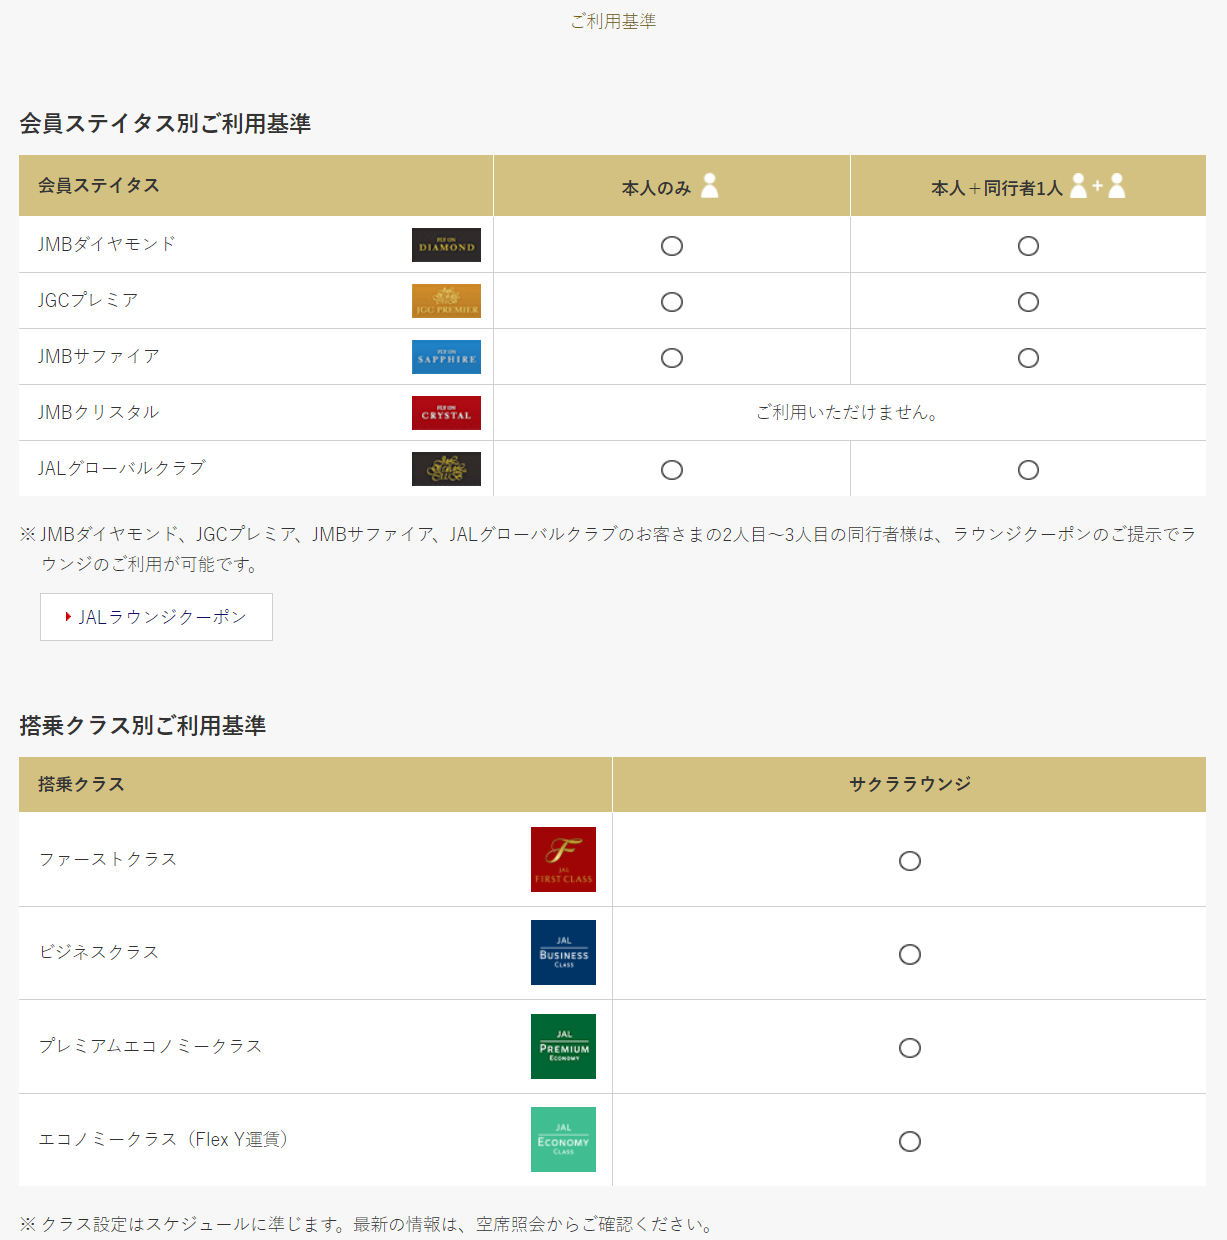
Task: Click the ご利用いただけません text in Crystal row
Action: (x=848, y=412)
